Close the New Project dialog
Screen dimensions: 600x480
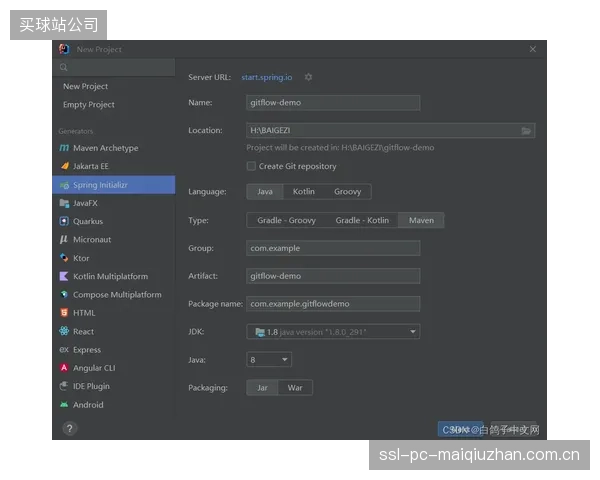(x=533, y=49)
